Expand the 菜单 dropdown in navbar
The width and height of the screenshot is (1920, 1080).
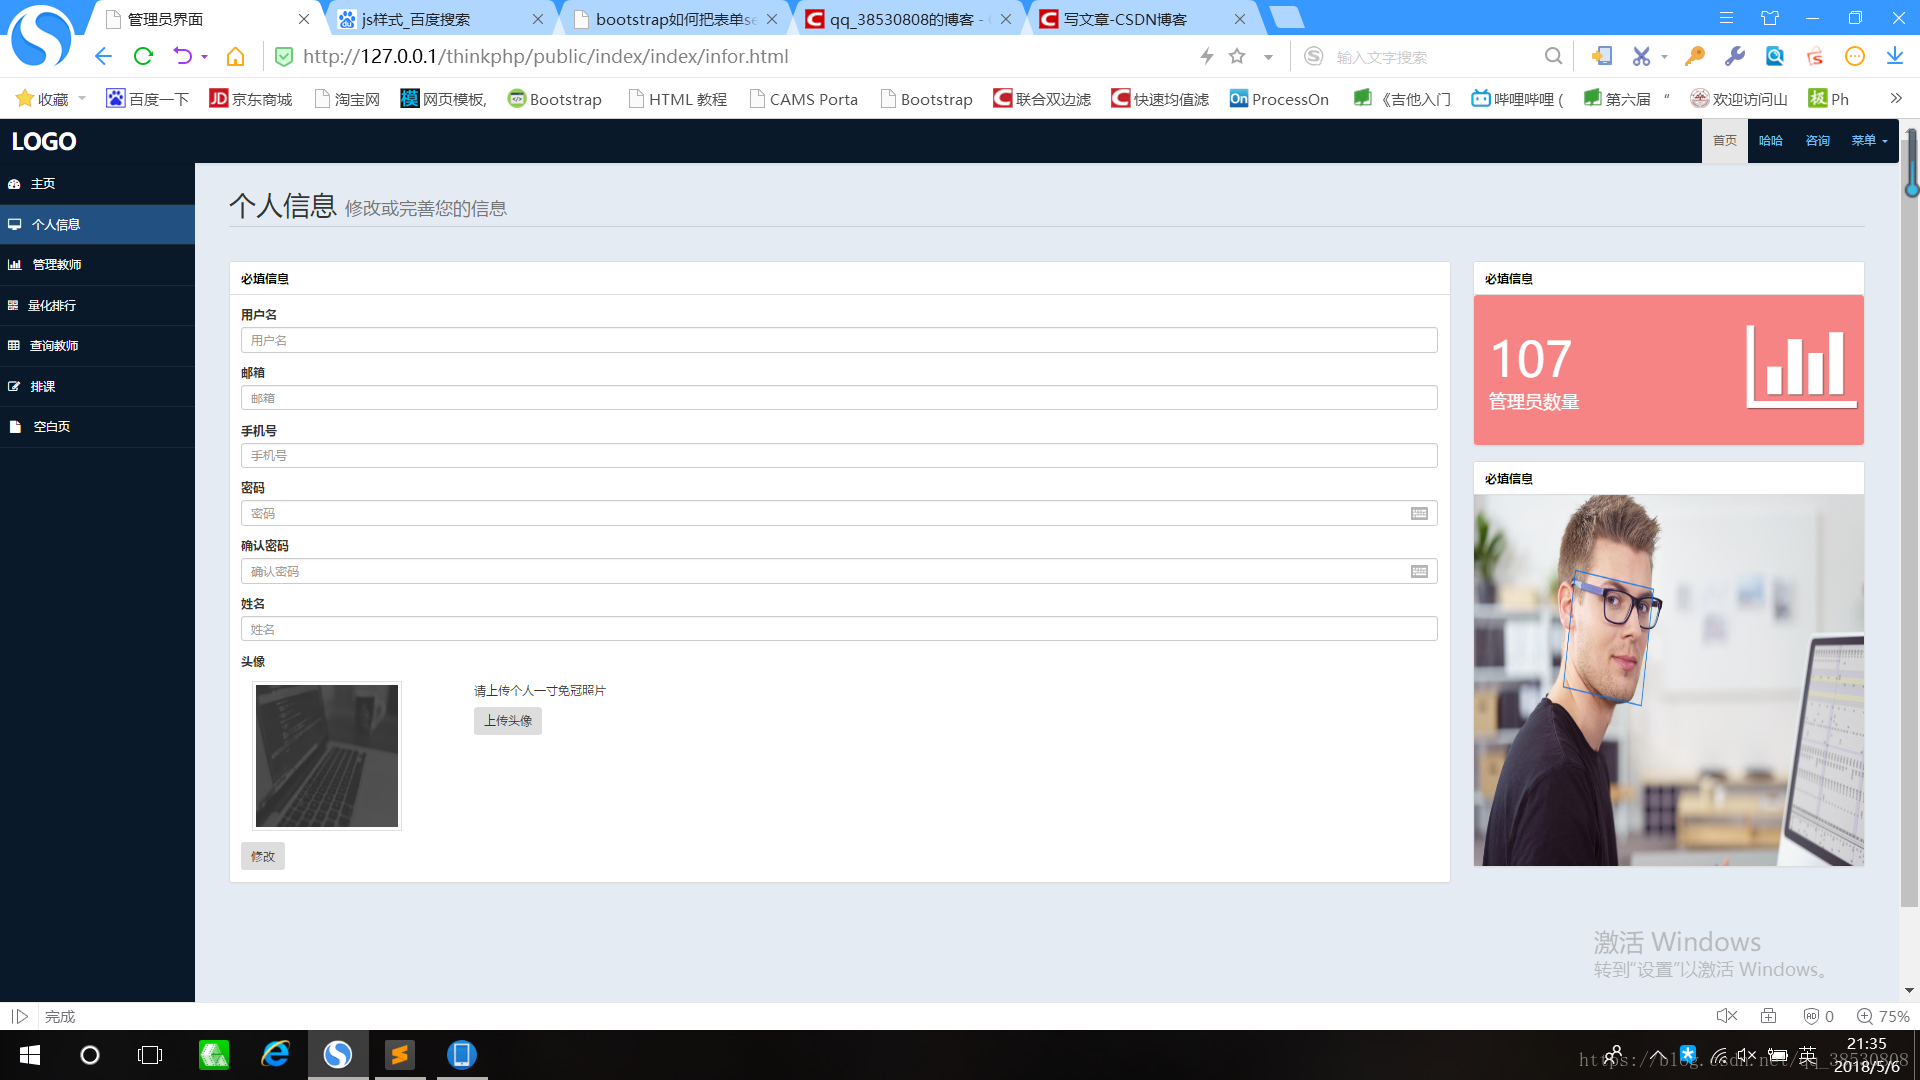1869,141
